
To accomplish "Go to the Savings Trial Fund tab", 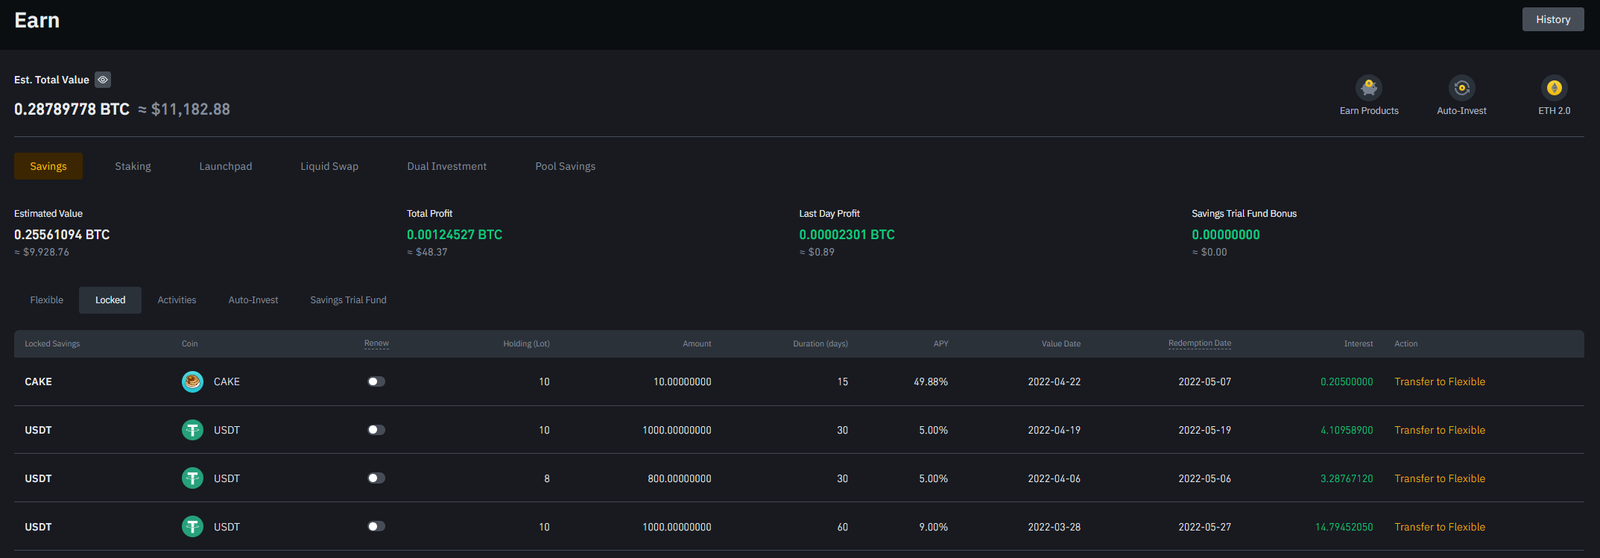I will (348, 300).
